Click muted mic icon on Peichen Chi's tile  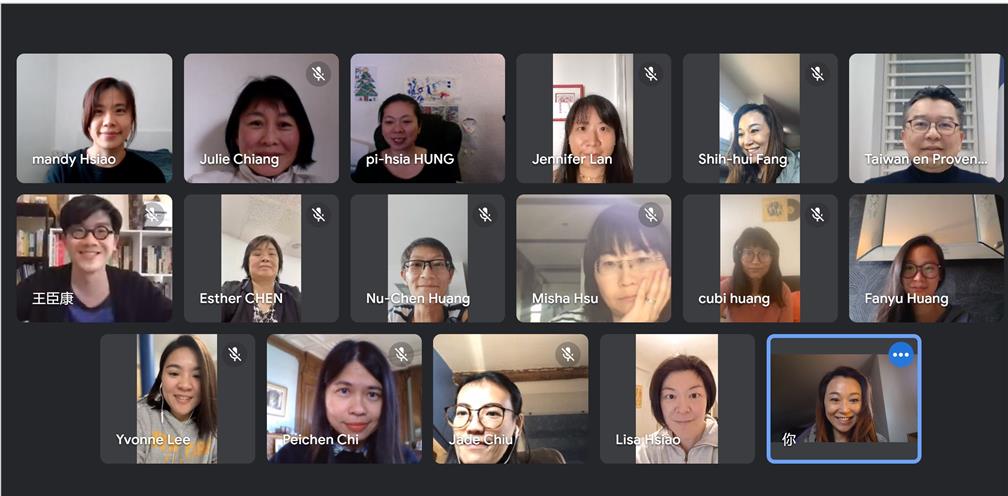point(401,353)
